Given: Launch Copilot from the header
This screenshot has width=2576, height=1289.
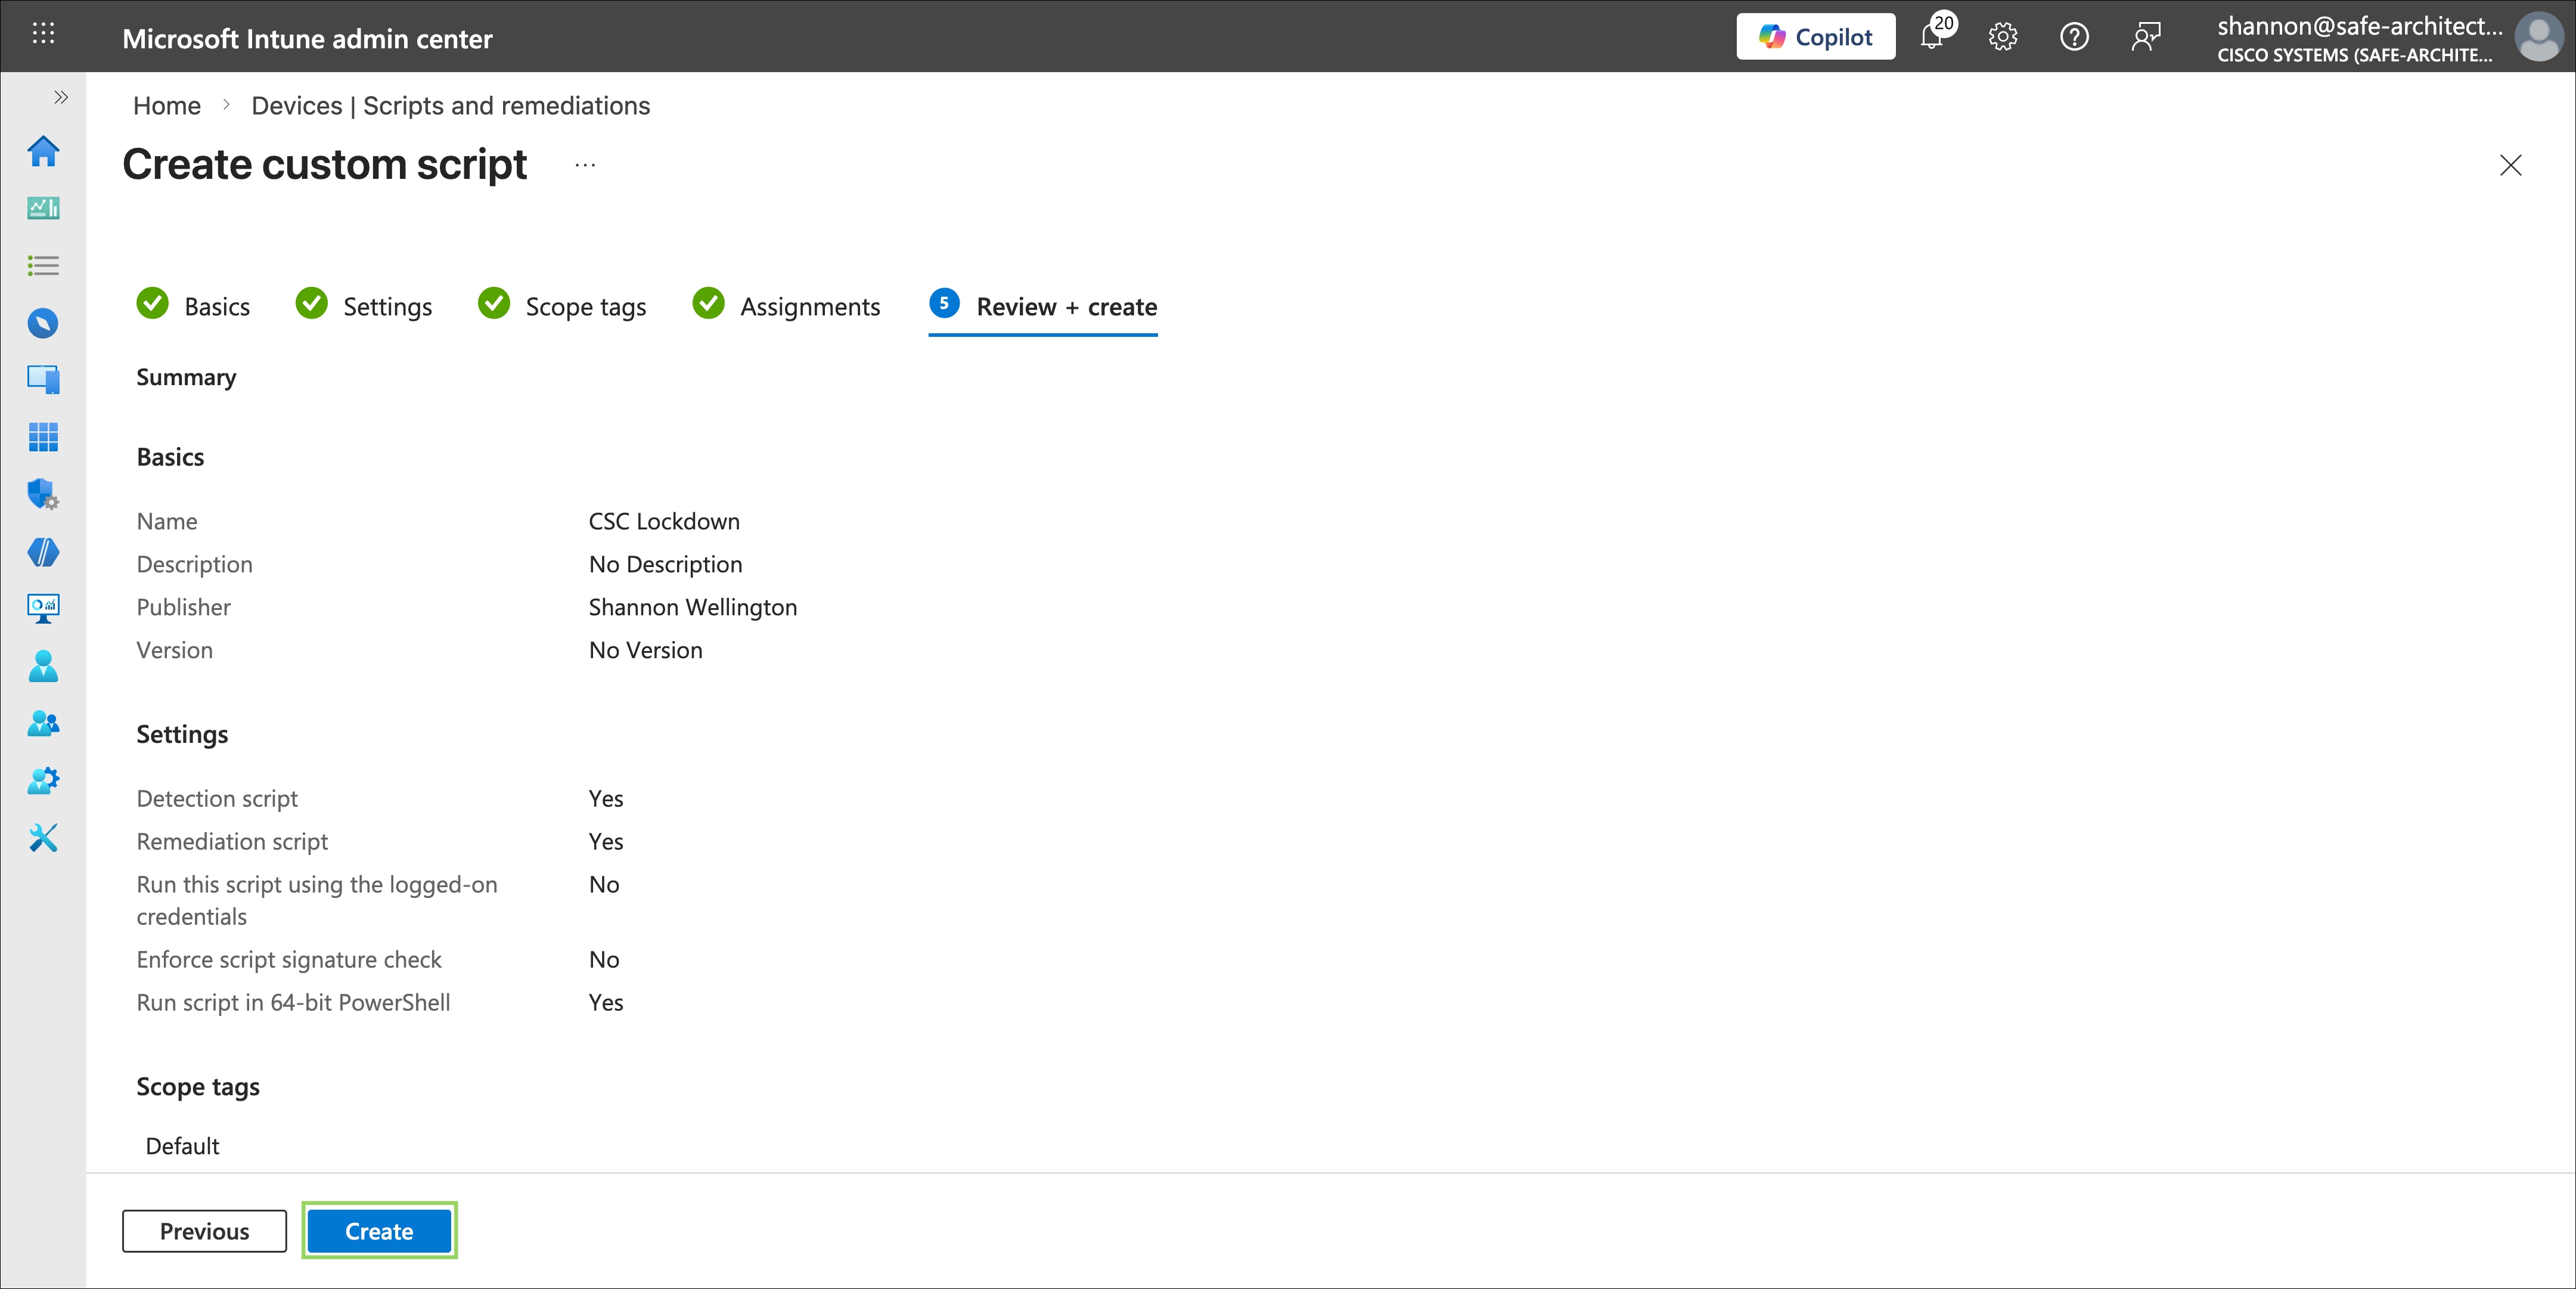Looking at the screenshot, I should [x=1815, y=37].
